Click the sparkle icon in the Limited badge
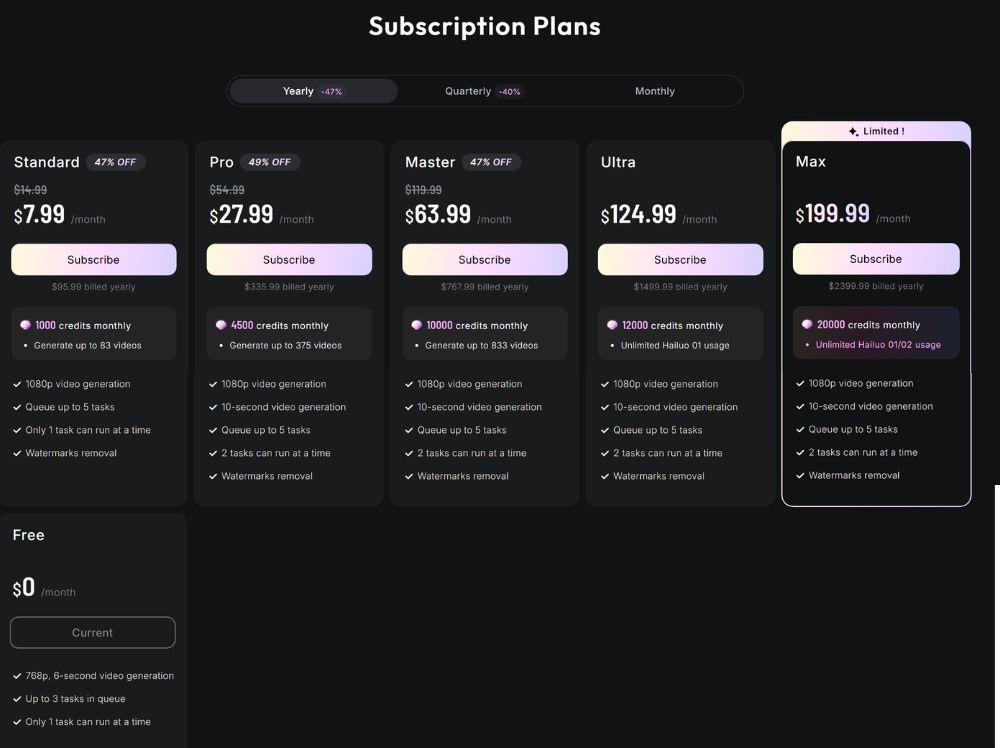 pos(853,132)
